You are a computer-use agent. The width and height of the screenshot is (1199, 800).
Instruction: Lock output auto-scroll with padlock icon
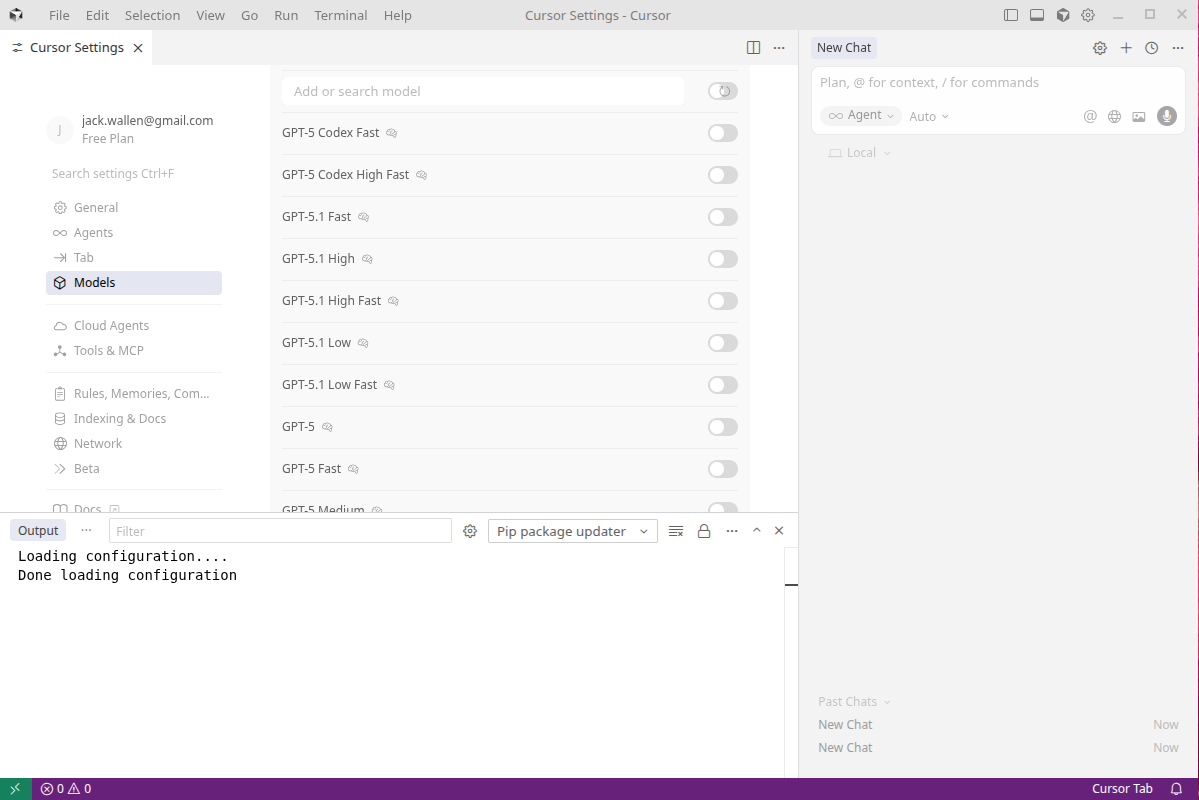tap(704, 531)
